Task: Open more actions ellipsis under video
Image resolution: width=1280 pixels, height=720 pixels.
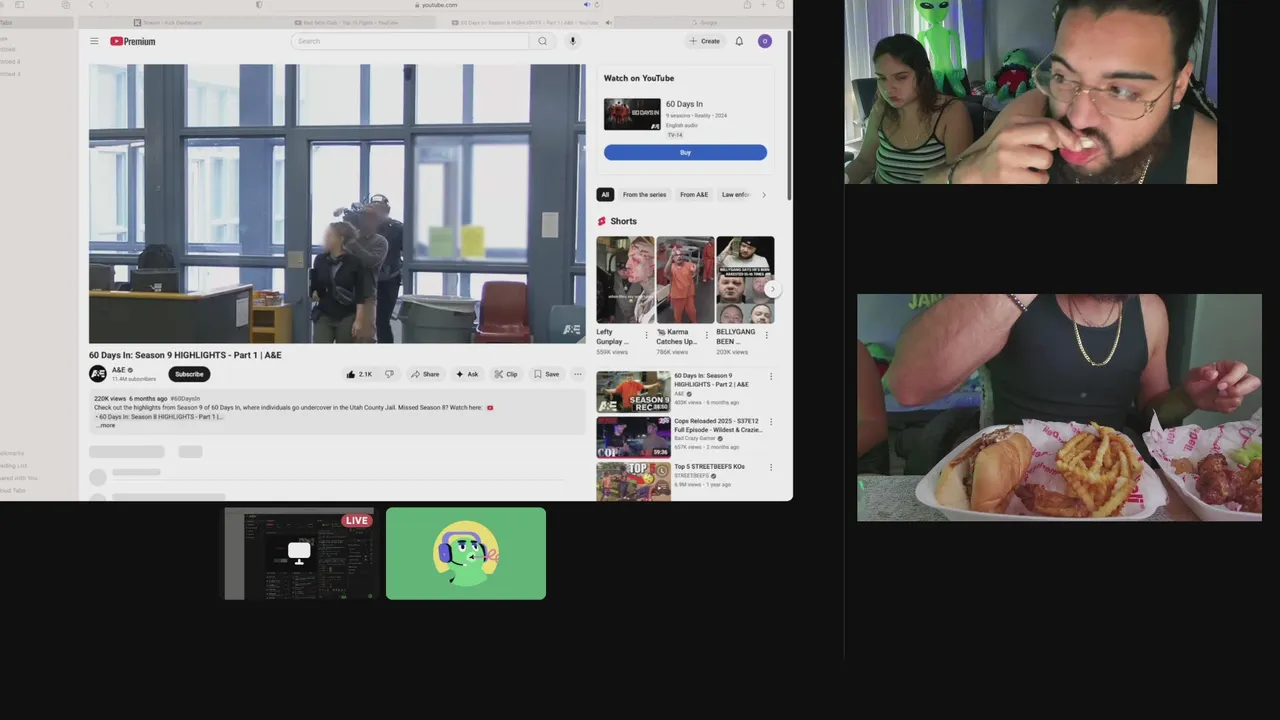Action: coord(577,374)
